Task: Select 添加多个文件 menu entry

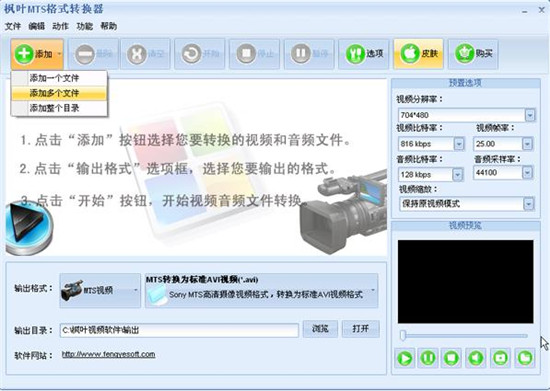Action: pos(59,93)
